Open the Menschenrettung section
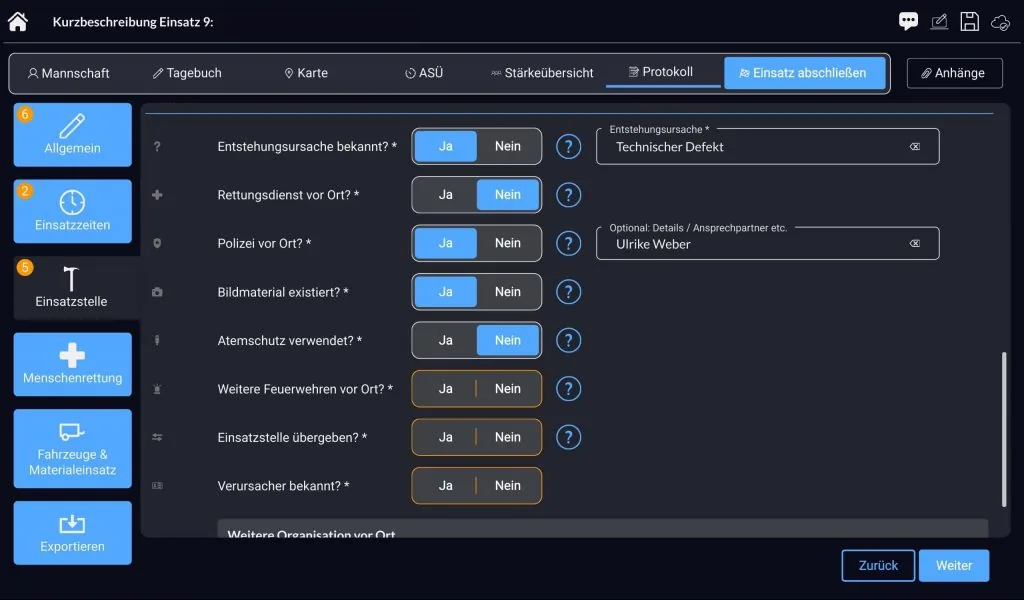The width and height of the screenshot is (1024, 600). pyautogui.click(x=72, y=364)
